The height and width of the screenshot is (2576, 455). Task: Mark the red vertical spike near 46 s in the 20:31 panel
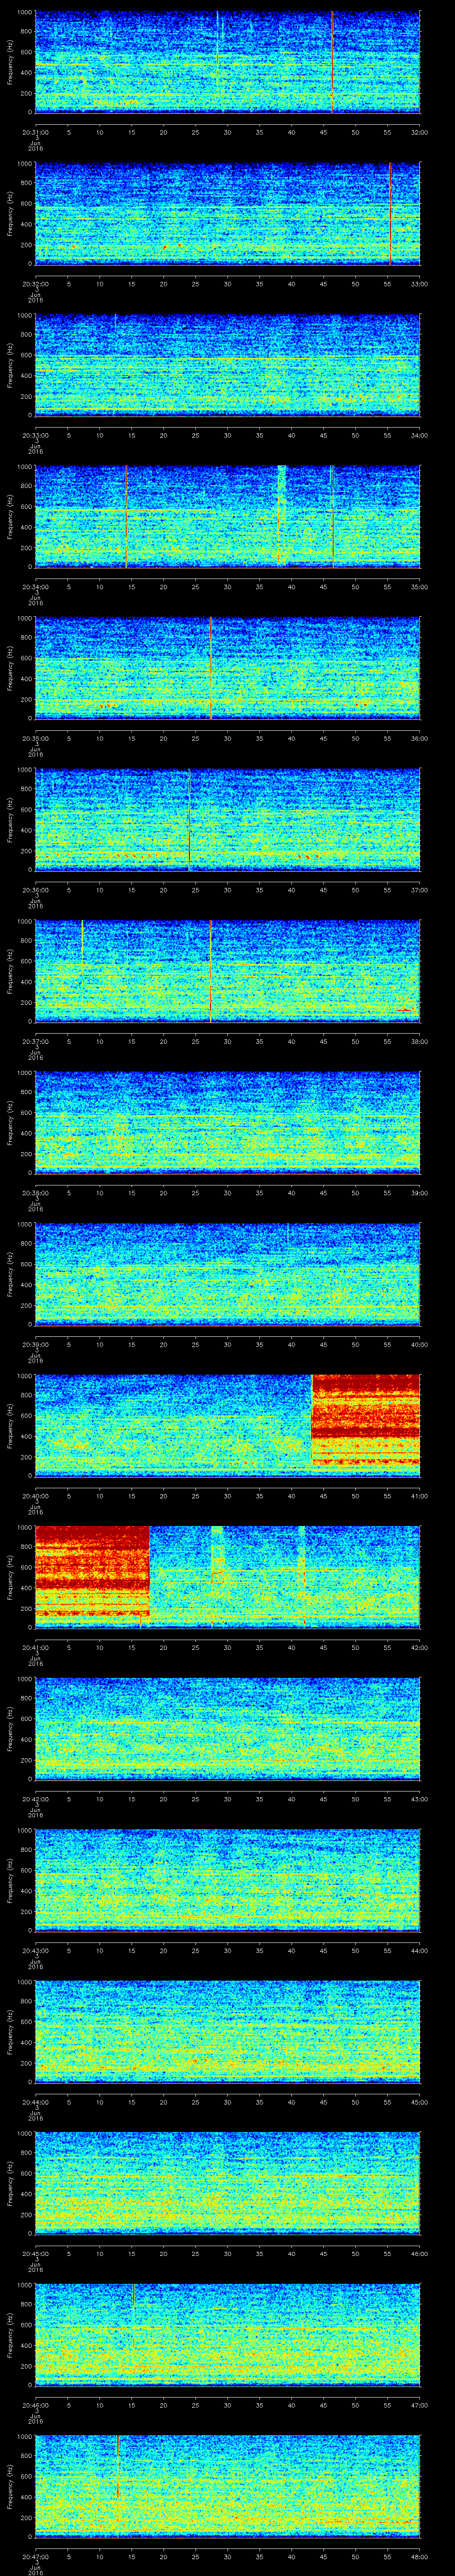(333, 62)
